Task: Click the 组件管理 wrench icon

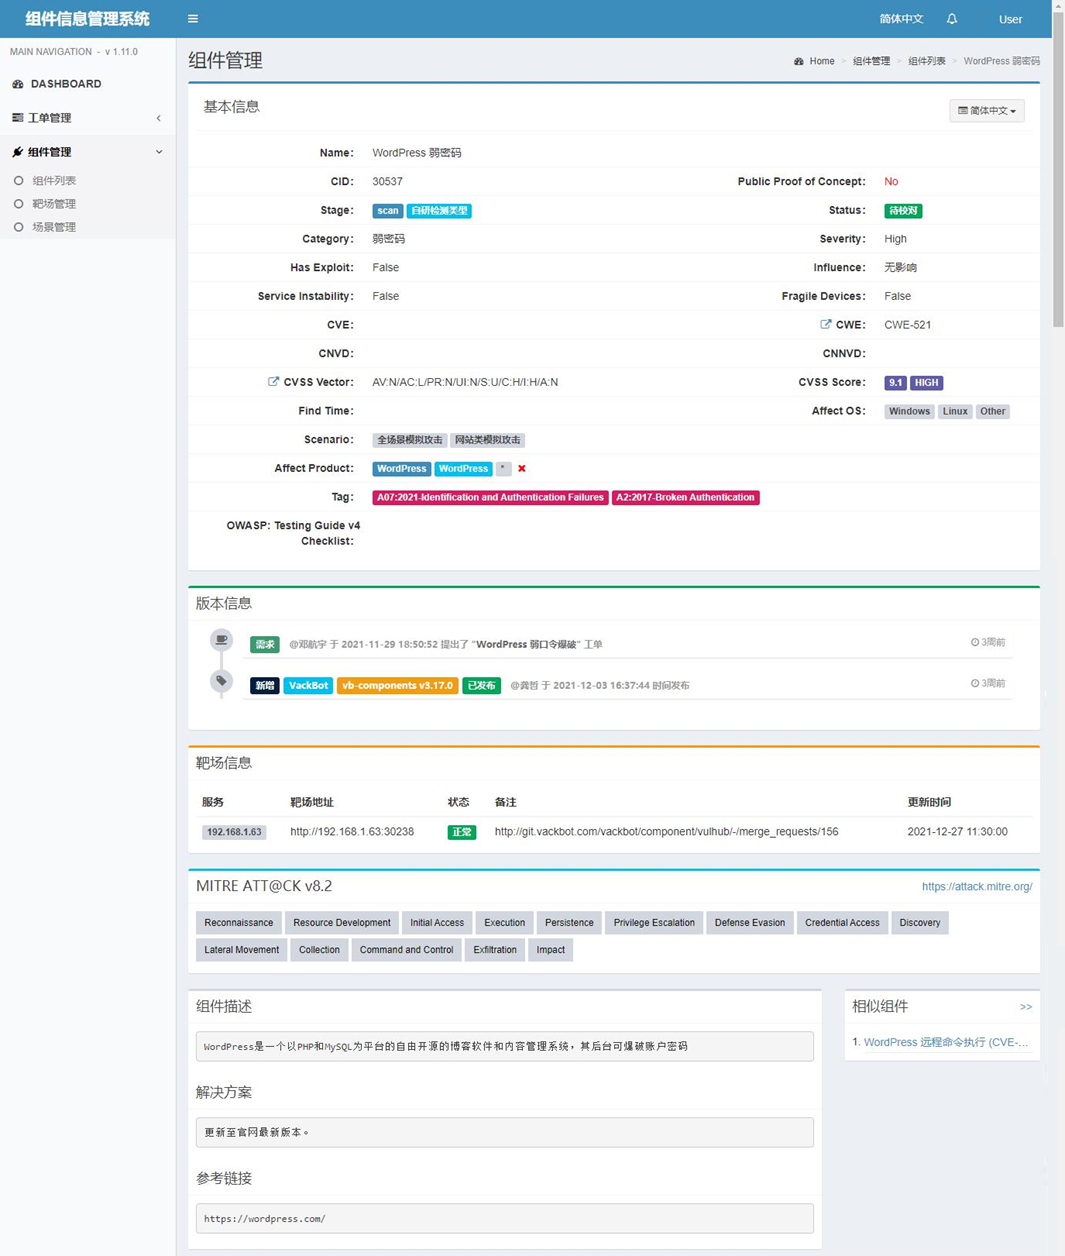Action: pos(17,152)
